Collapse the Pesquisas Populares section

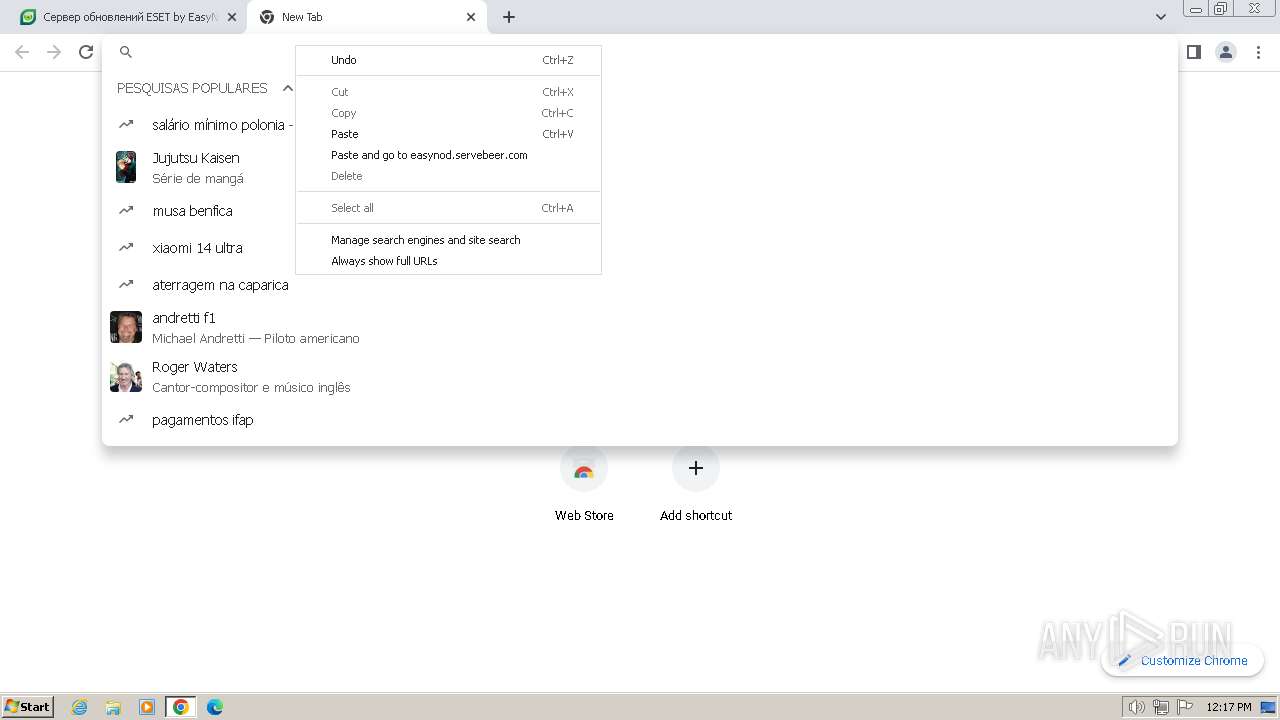click(288, 88)
